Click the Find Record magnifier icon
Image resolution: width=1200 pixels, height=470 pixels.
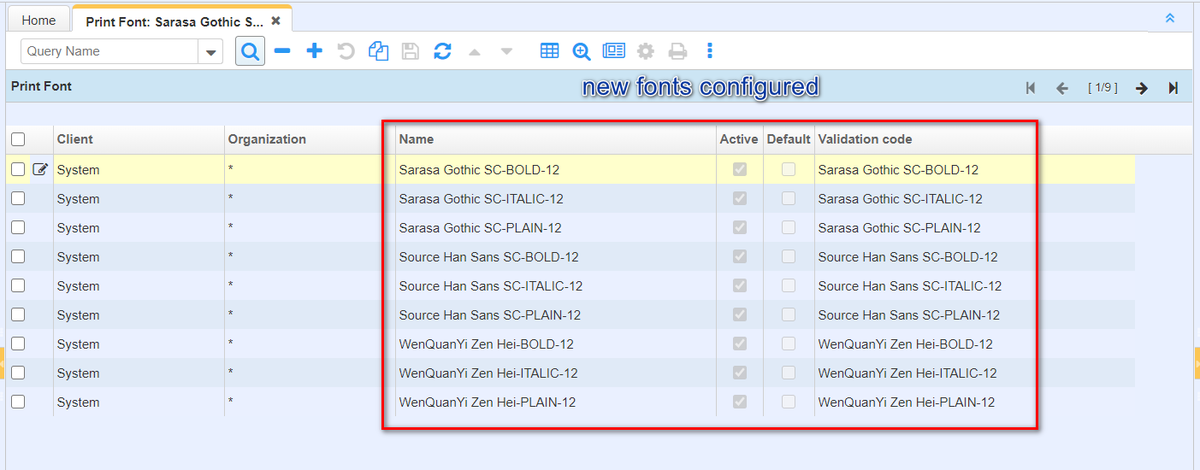tap(250, 51)
